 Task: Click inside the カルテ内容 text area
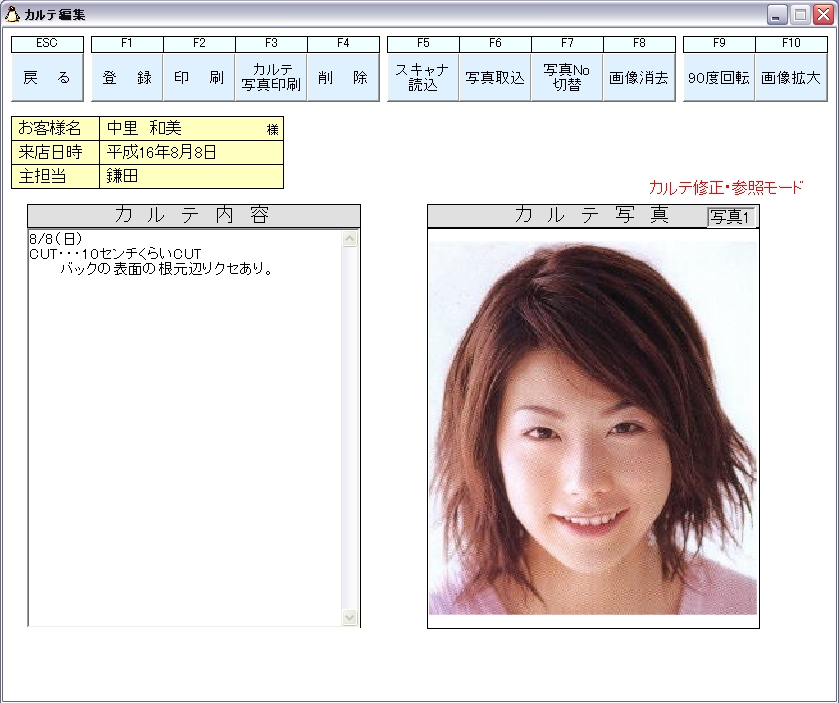185,430
